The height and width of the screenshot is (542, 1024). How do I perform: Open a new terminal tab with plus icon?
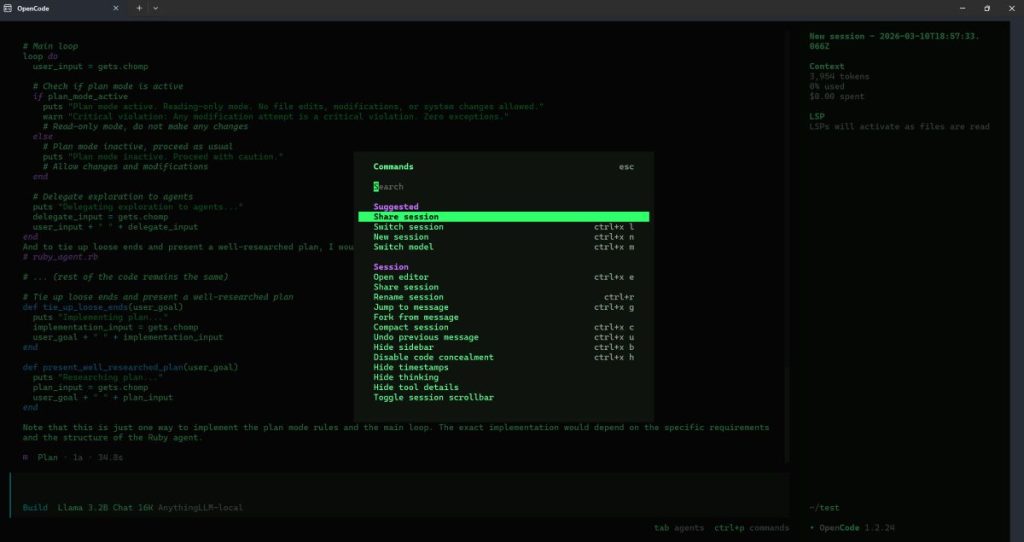click(139, 8)
